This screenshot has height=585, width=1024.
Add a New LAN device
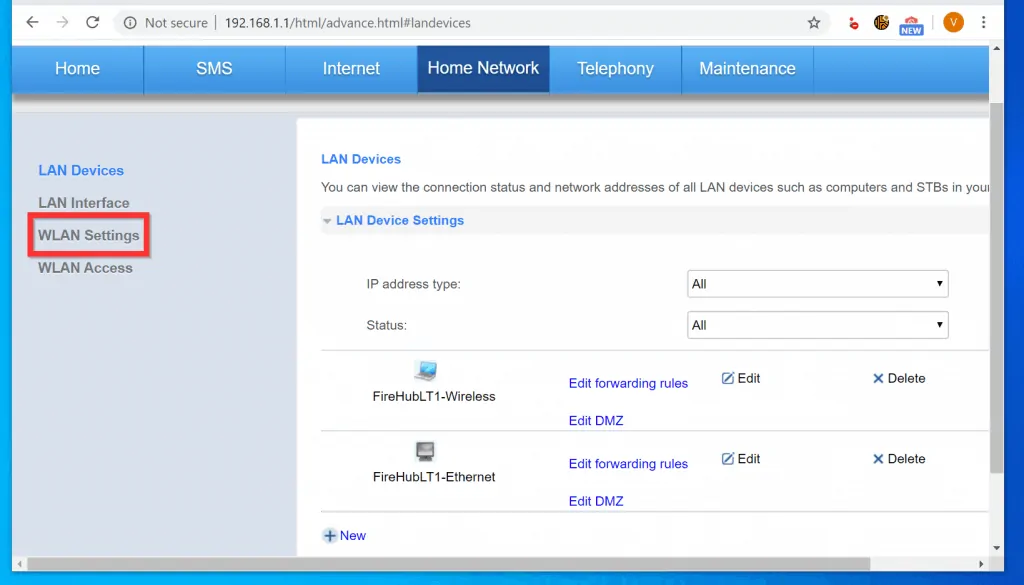(x=345, y=536)
